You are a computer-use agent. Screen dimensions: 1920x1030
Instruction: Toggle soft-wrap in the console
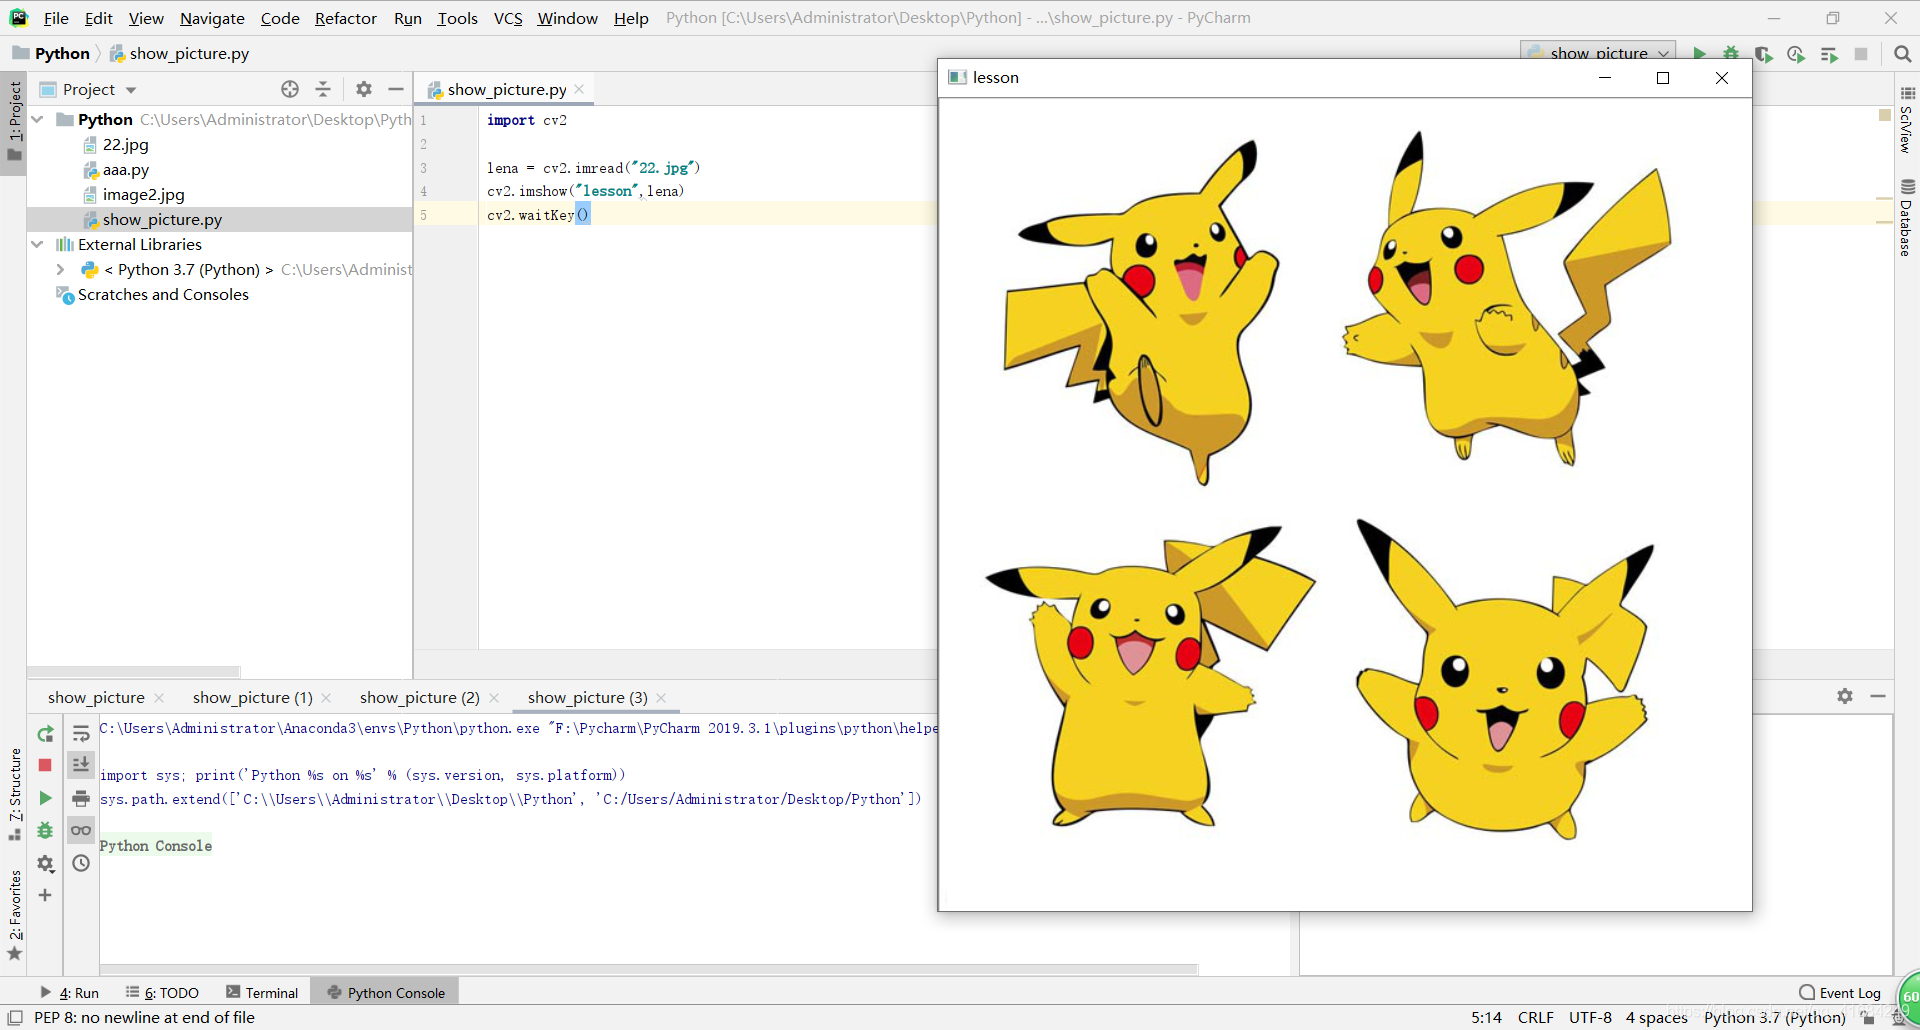81,734
